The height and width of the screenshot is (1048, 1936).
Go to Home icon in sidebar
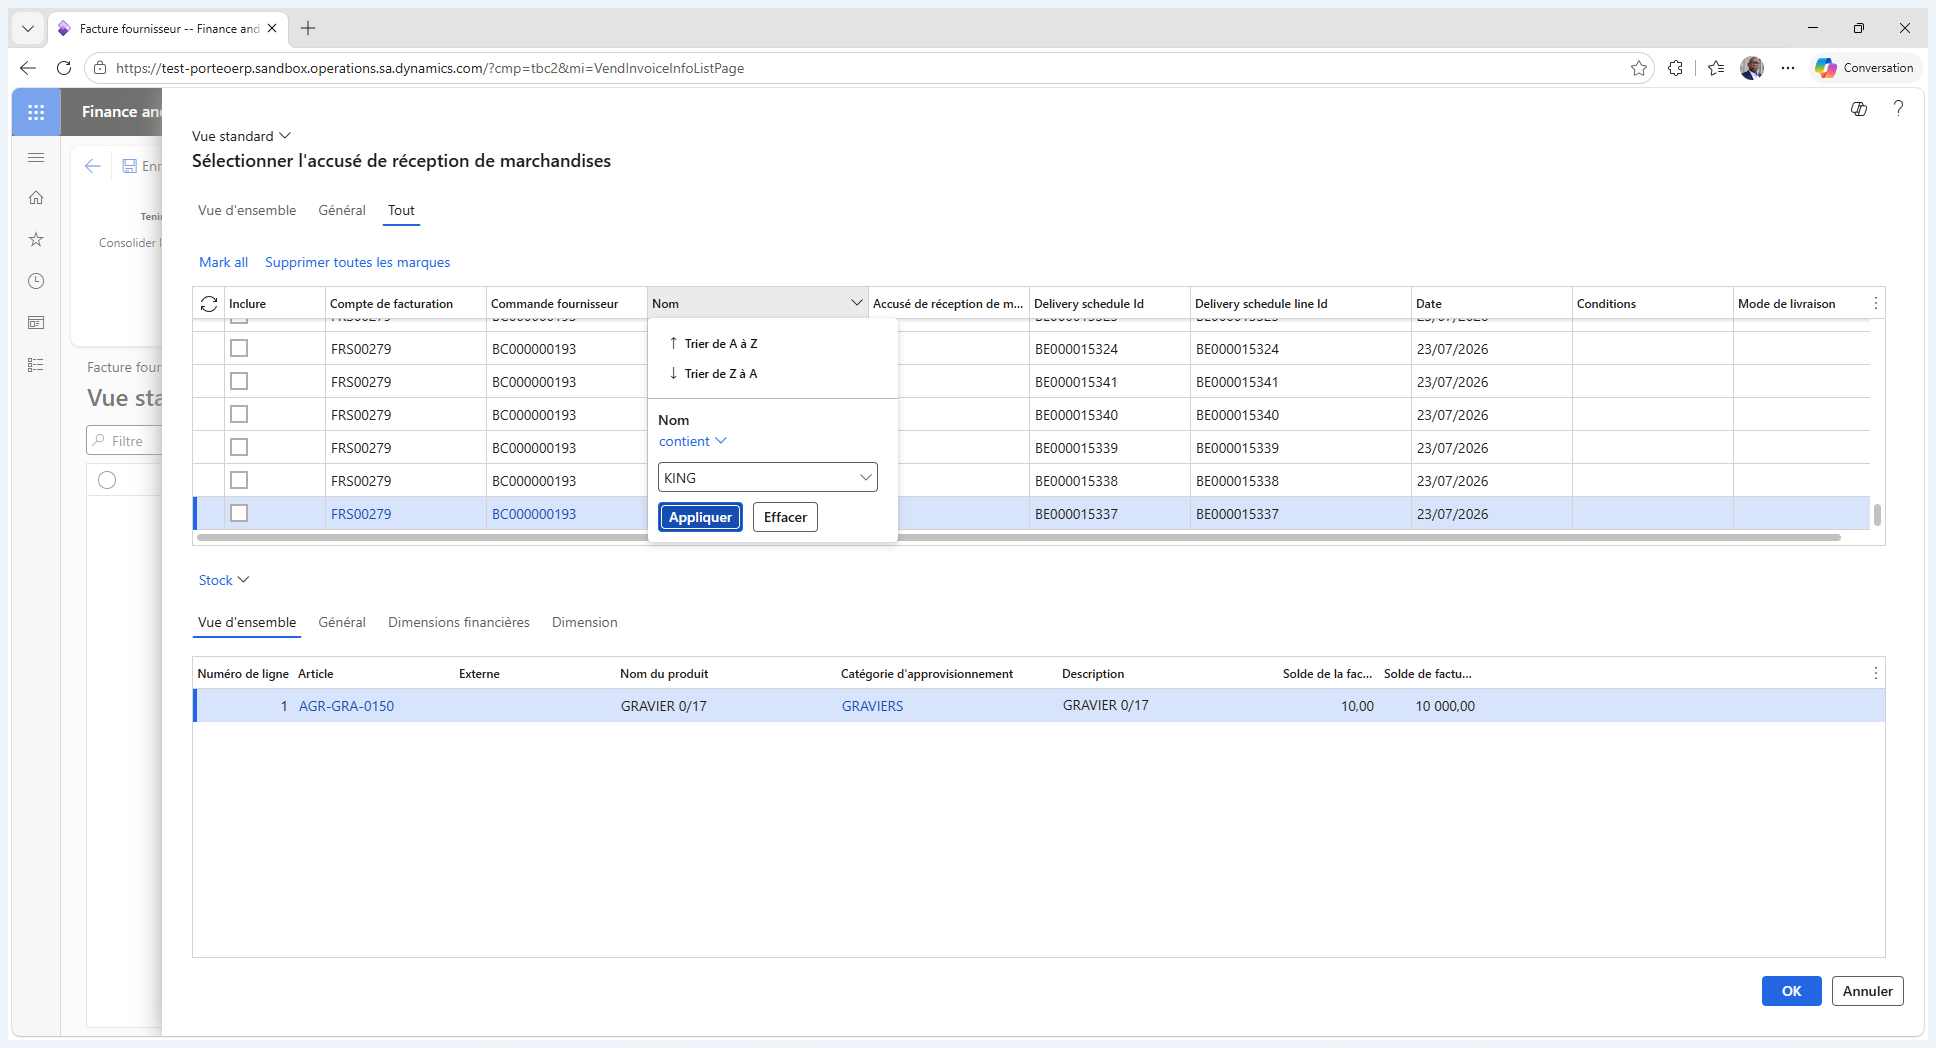point(36,198)
